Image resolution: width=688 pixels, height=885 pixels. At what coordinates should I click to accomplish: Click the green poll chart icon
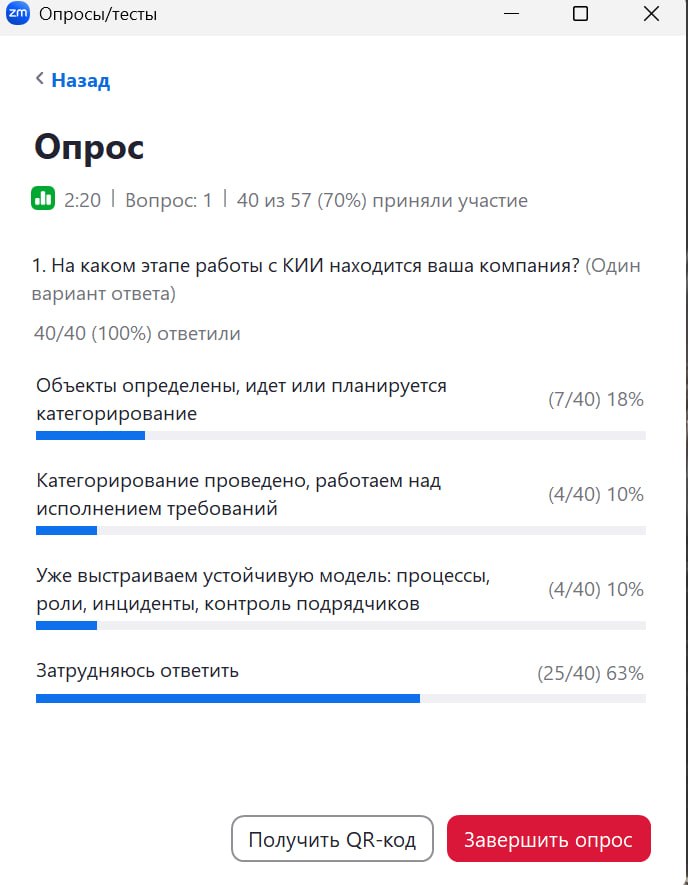click(x=43, y=199)
